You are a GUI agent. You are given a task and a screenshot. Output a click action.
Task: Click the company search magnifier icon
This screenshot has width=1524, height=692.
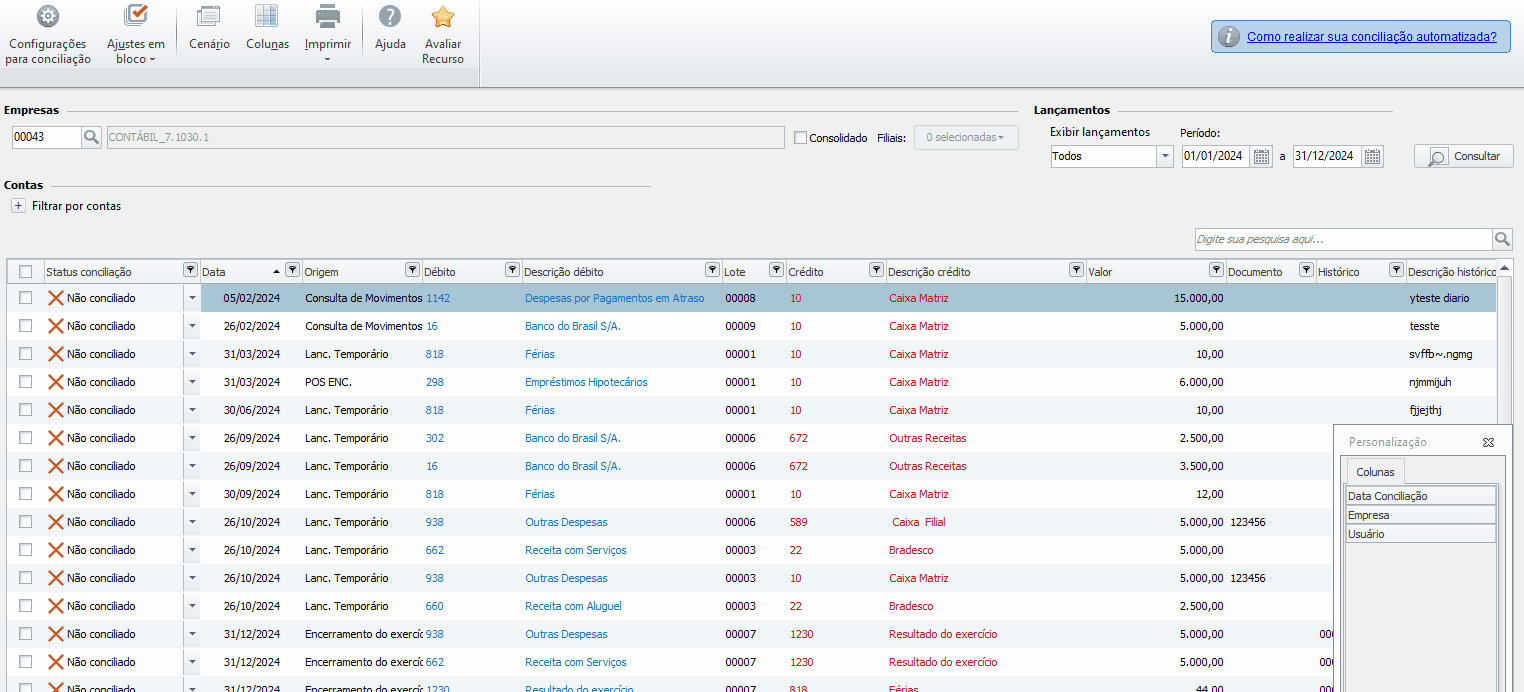(92, 137)
